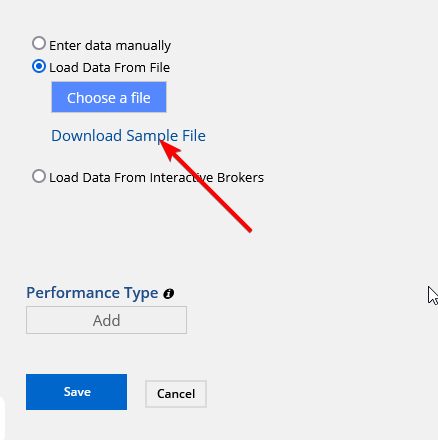
Task: Click the Performance Type info icon
Action: pyautogui.click(x=168, y=294)
